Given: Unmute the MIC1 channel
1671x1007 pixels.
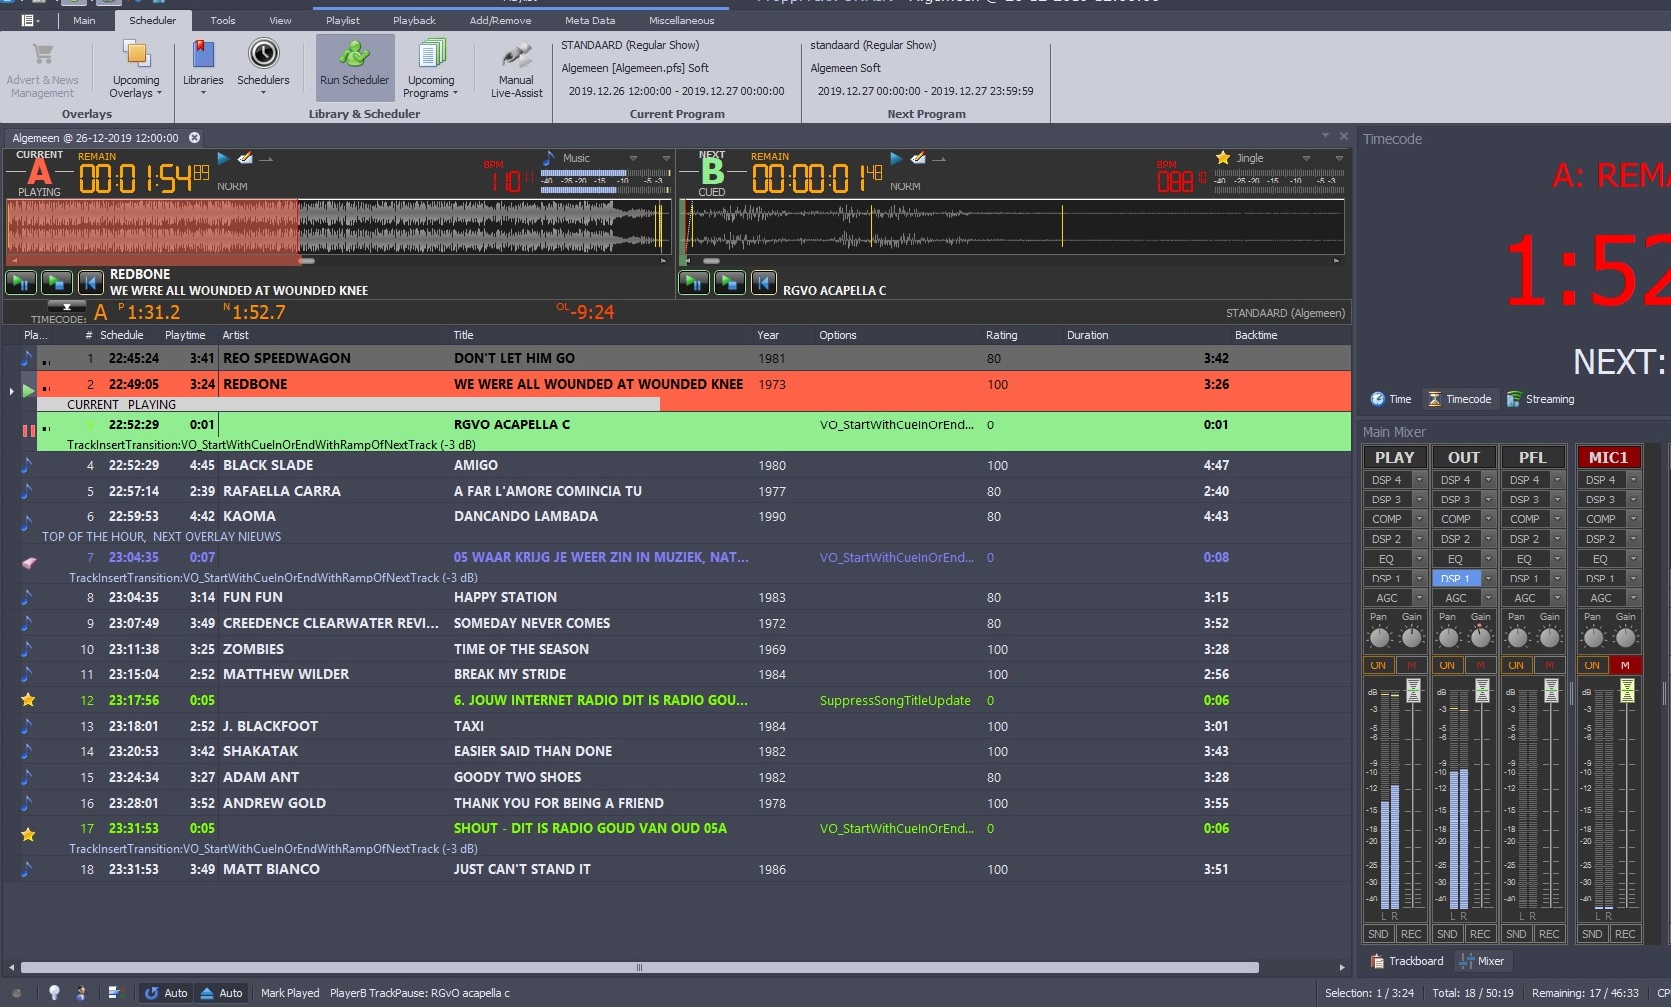Looking at the screenshot, I should click(1625, 665).
